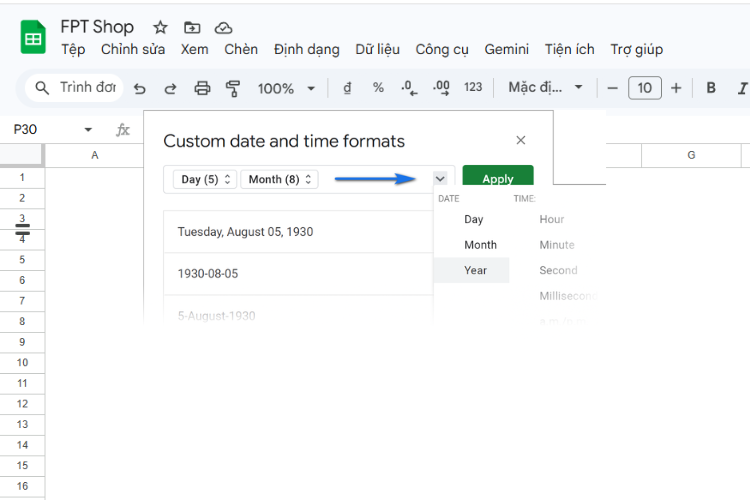The image size is (750, 500).
Task: Decrease decimal places
Action: click(409, 88)
